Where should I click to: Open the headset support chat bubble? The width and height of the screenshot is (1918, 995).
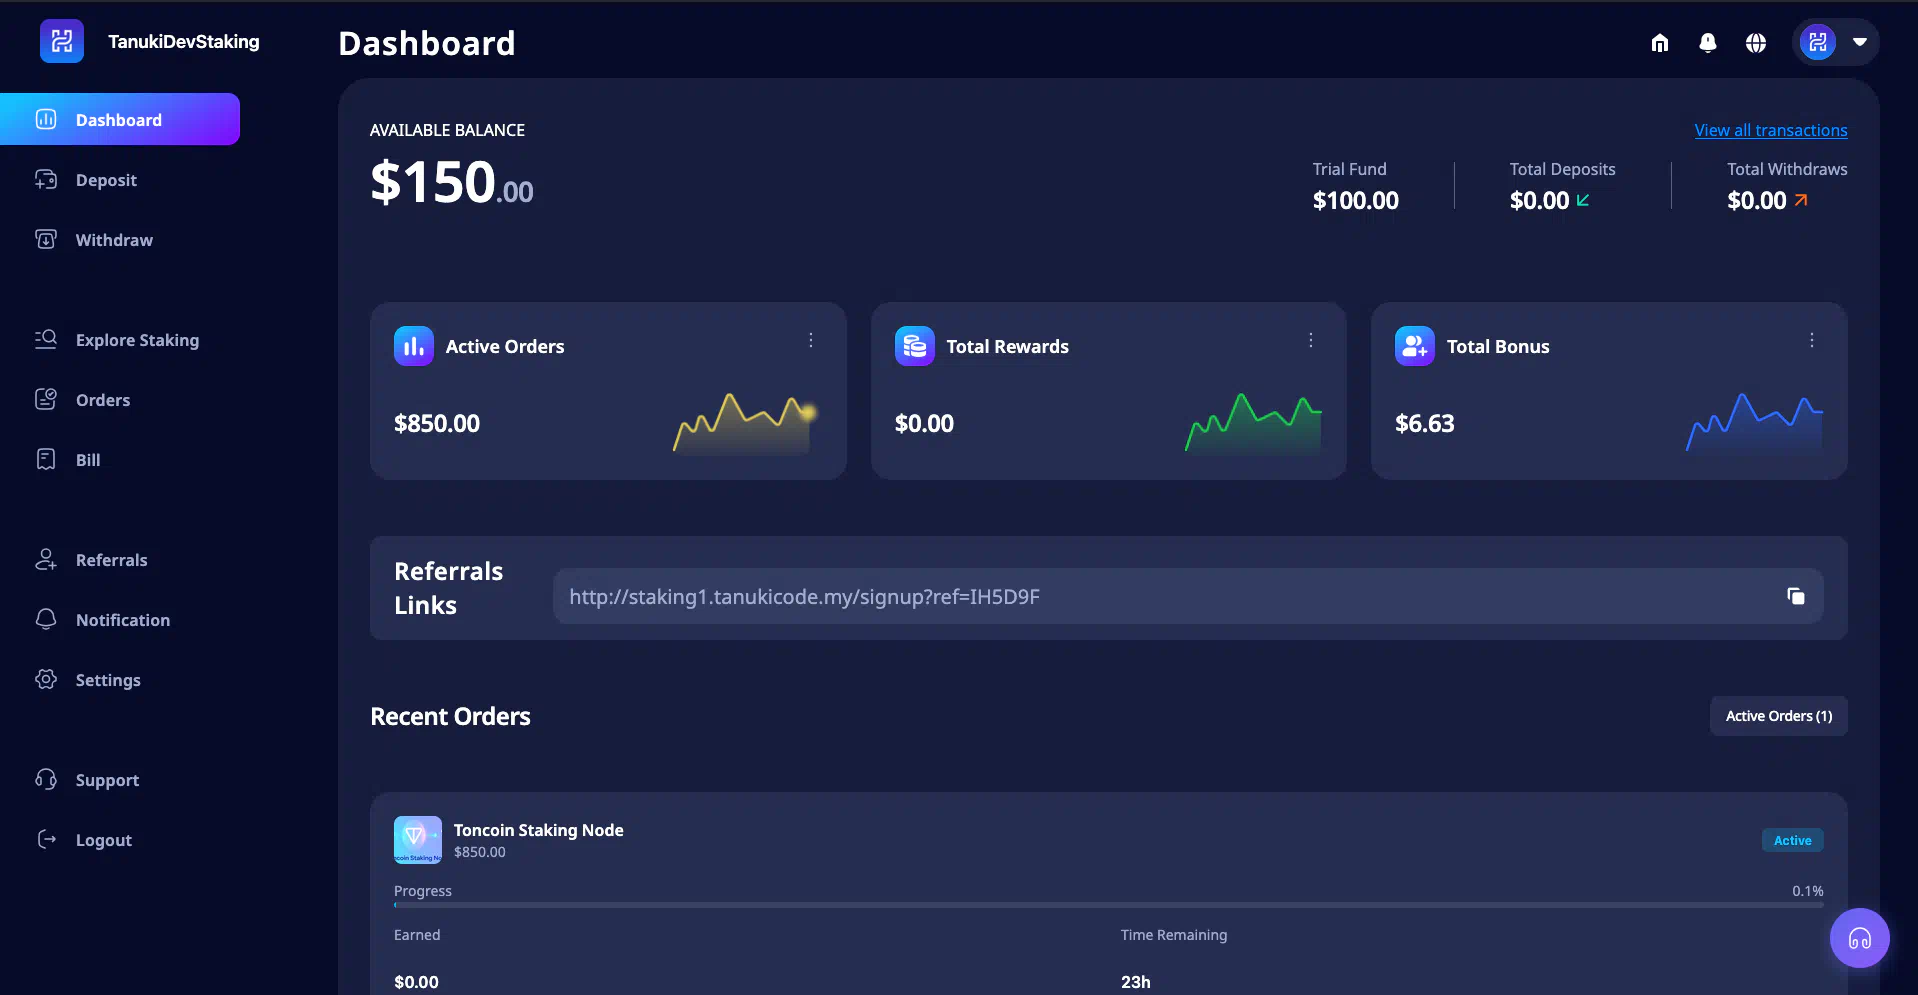1859,938
